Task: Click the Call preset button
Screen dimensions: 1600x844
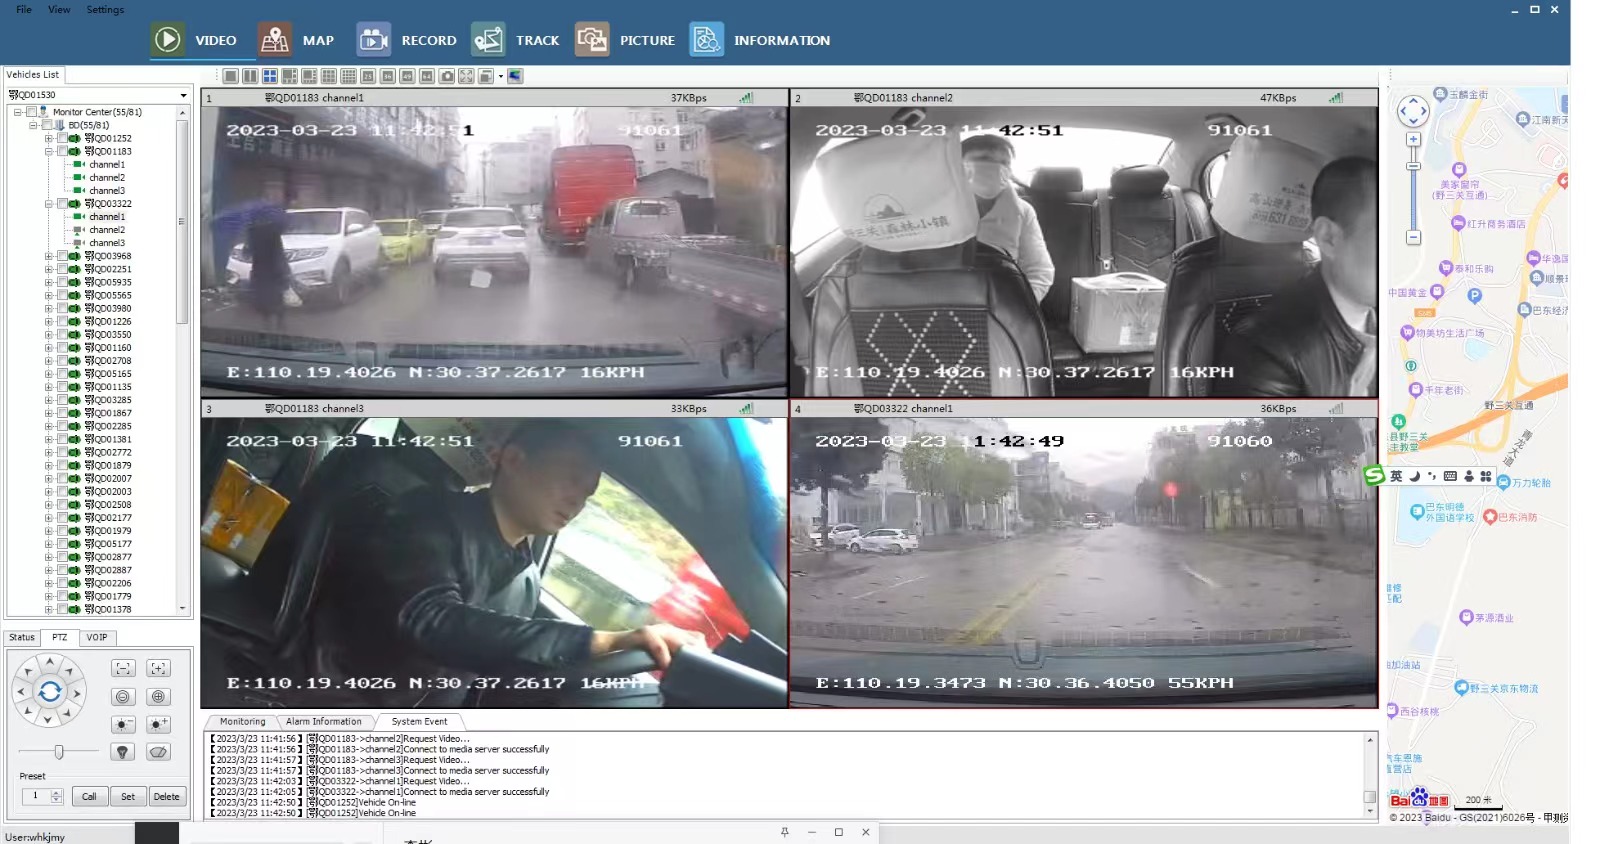Action: coord(89,796)
